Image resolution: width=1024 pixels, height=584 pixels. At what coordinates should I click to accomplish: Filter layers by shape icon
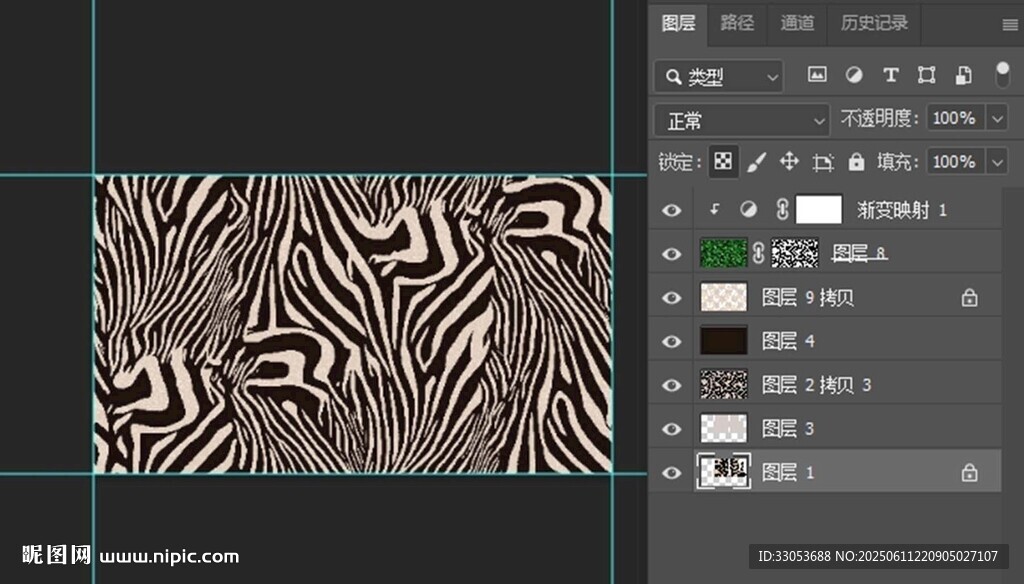[926, 75]
